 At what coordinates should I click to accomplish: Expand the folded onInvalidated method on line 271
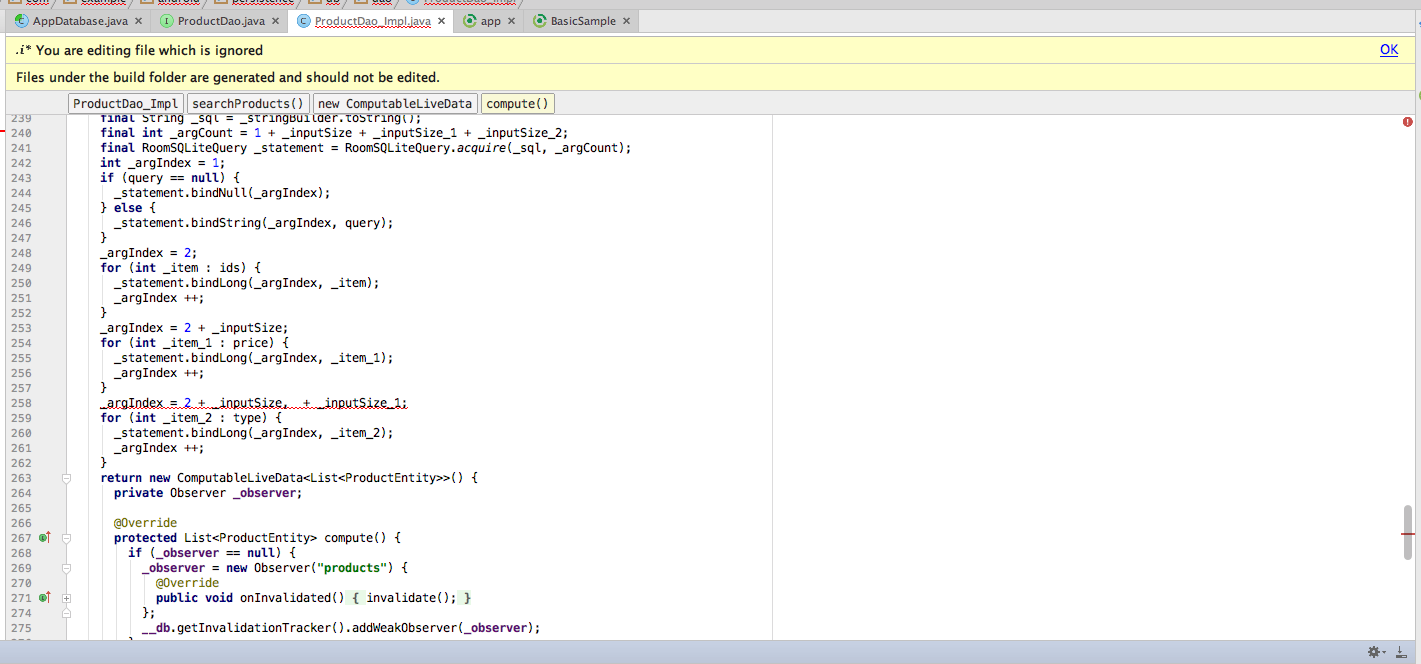(67, 598)
